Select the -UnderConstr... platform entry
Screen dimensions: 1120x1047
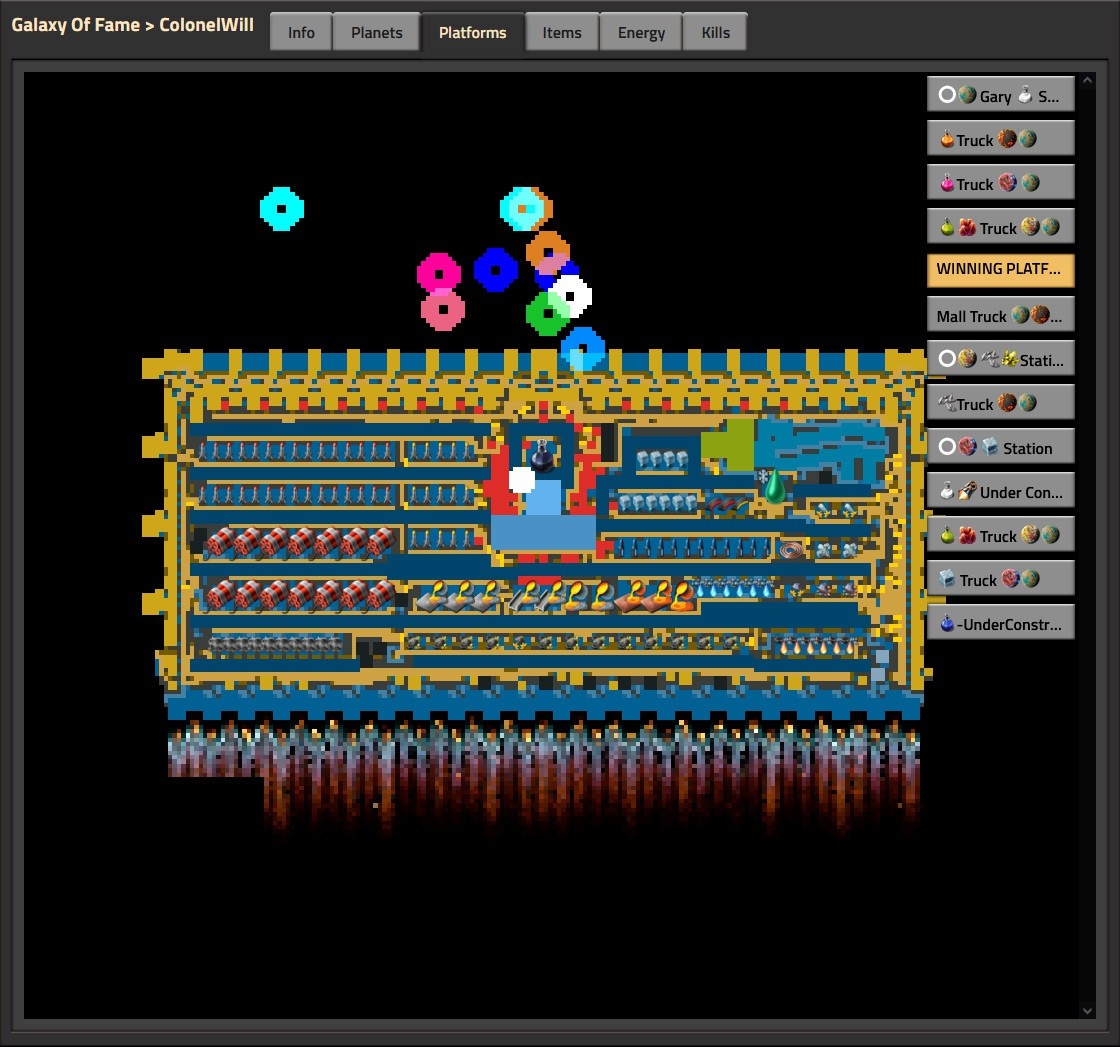tap(1000, 623)
